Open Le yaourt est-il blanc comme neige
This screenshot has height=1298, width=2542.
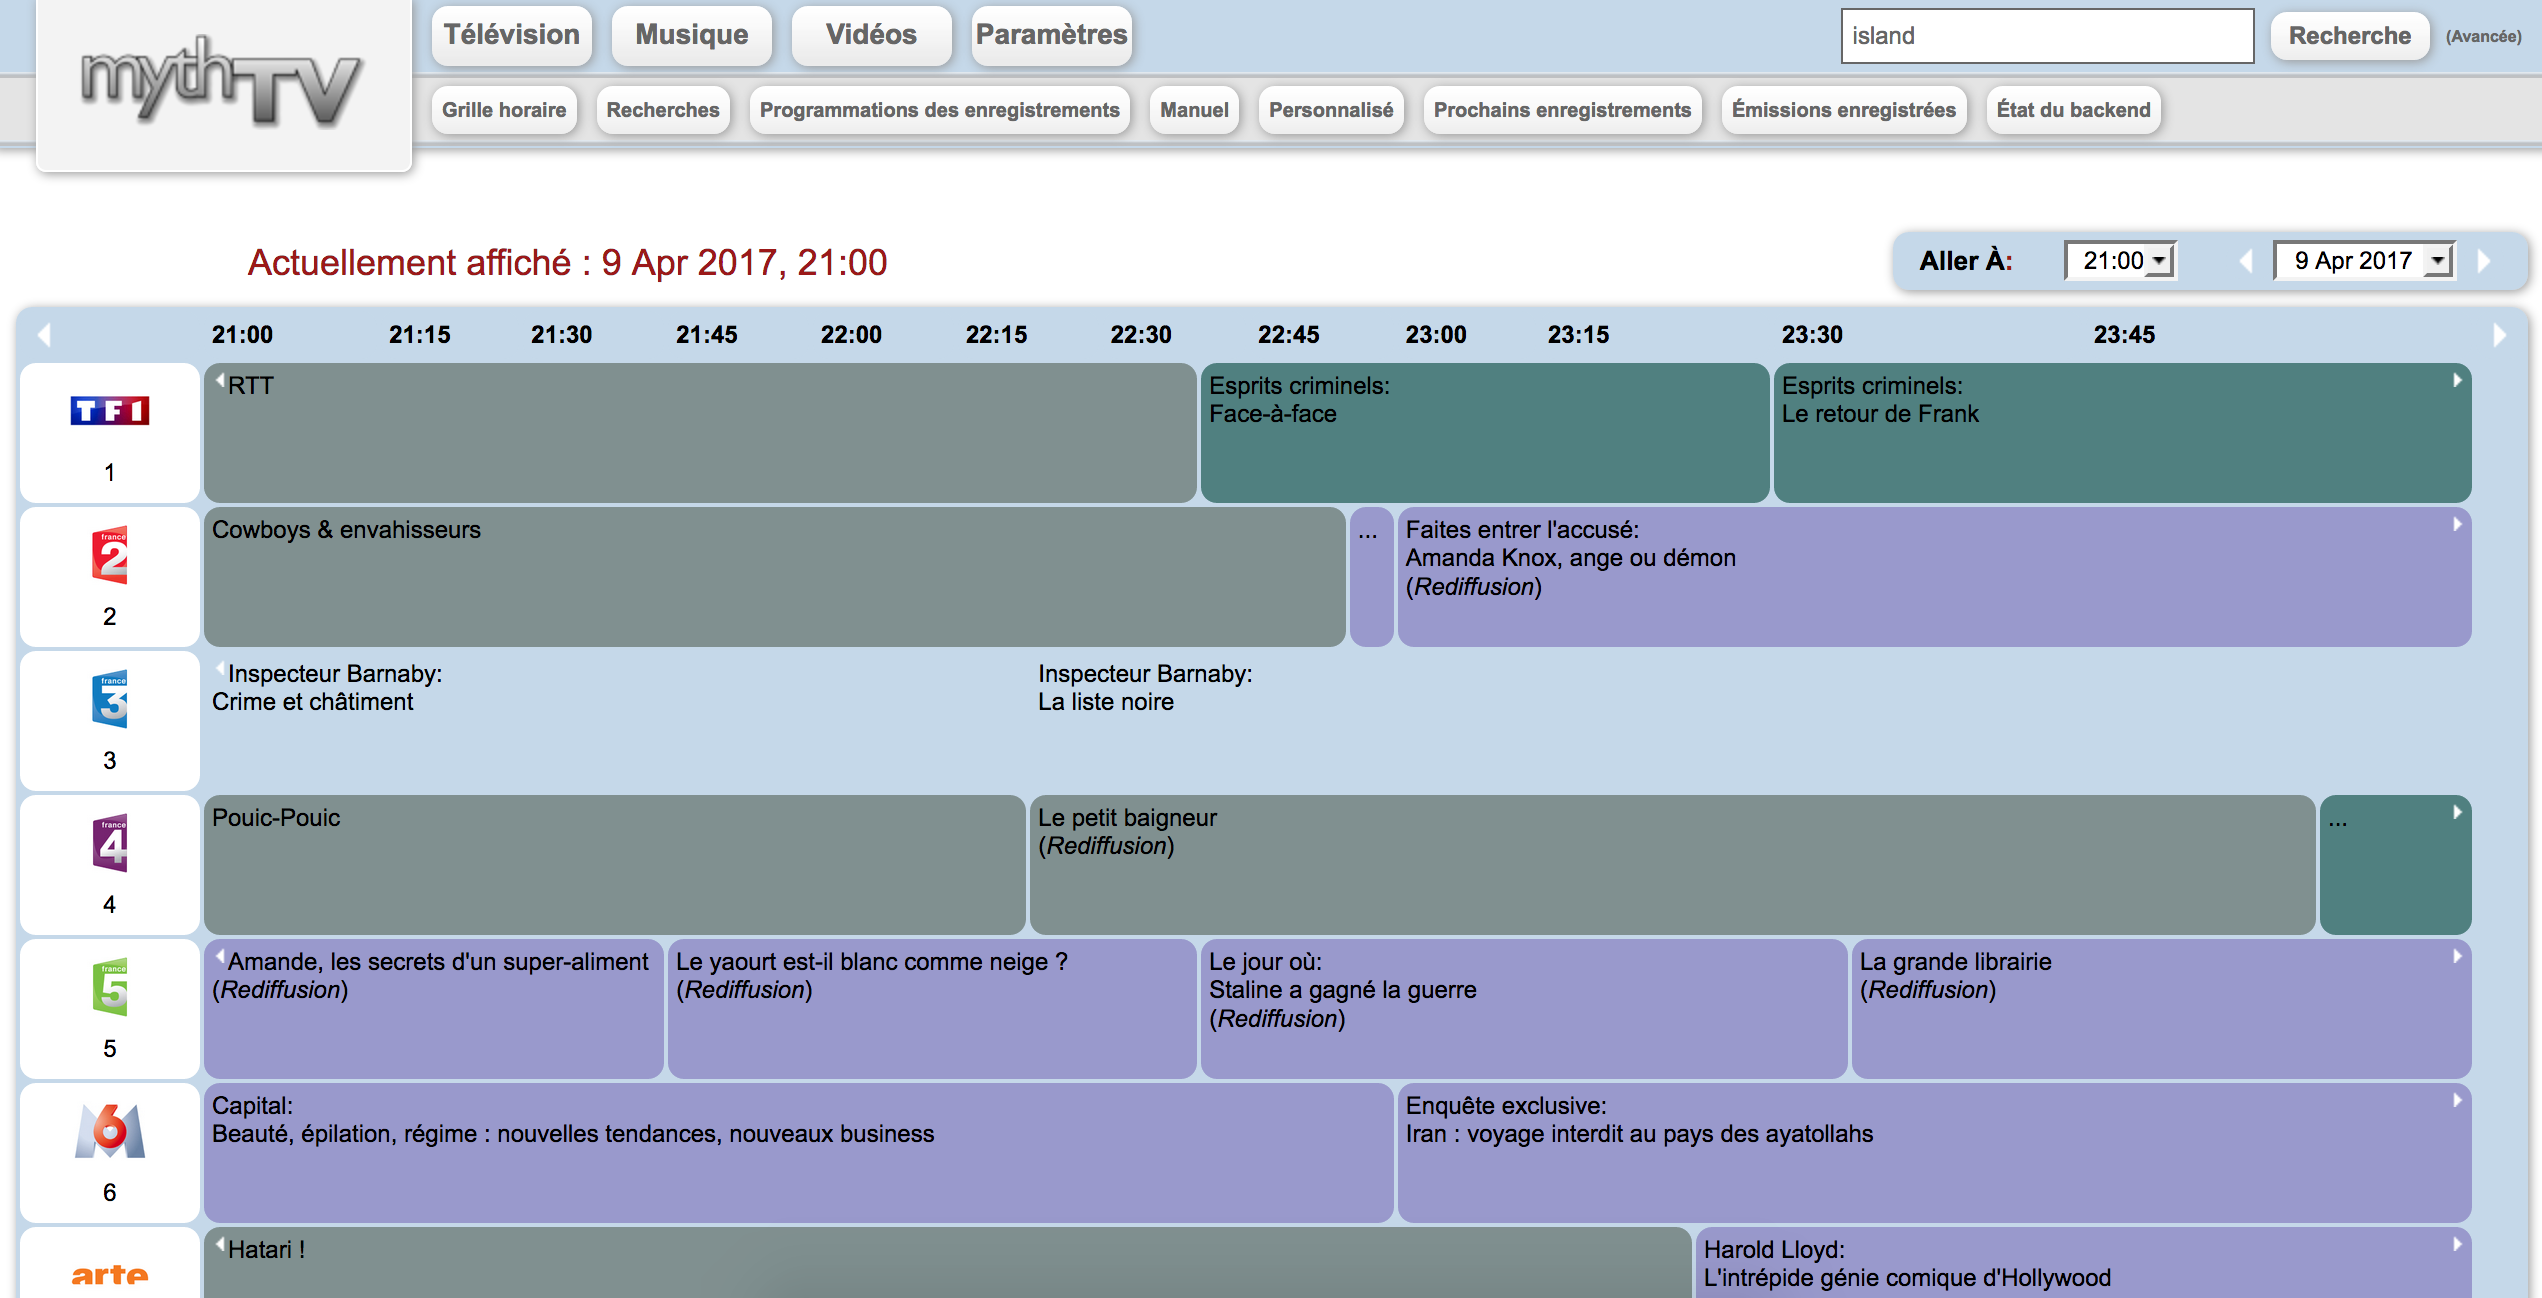932,1009
